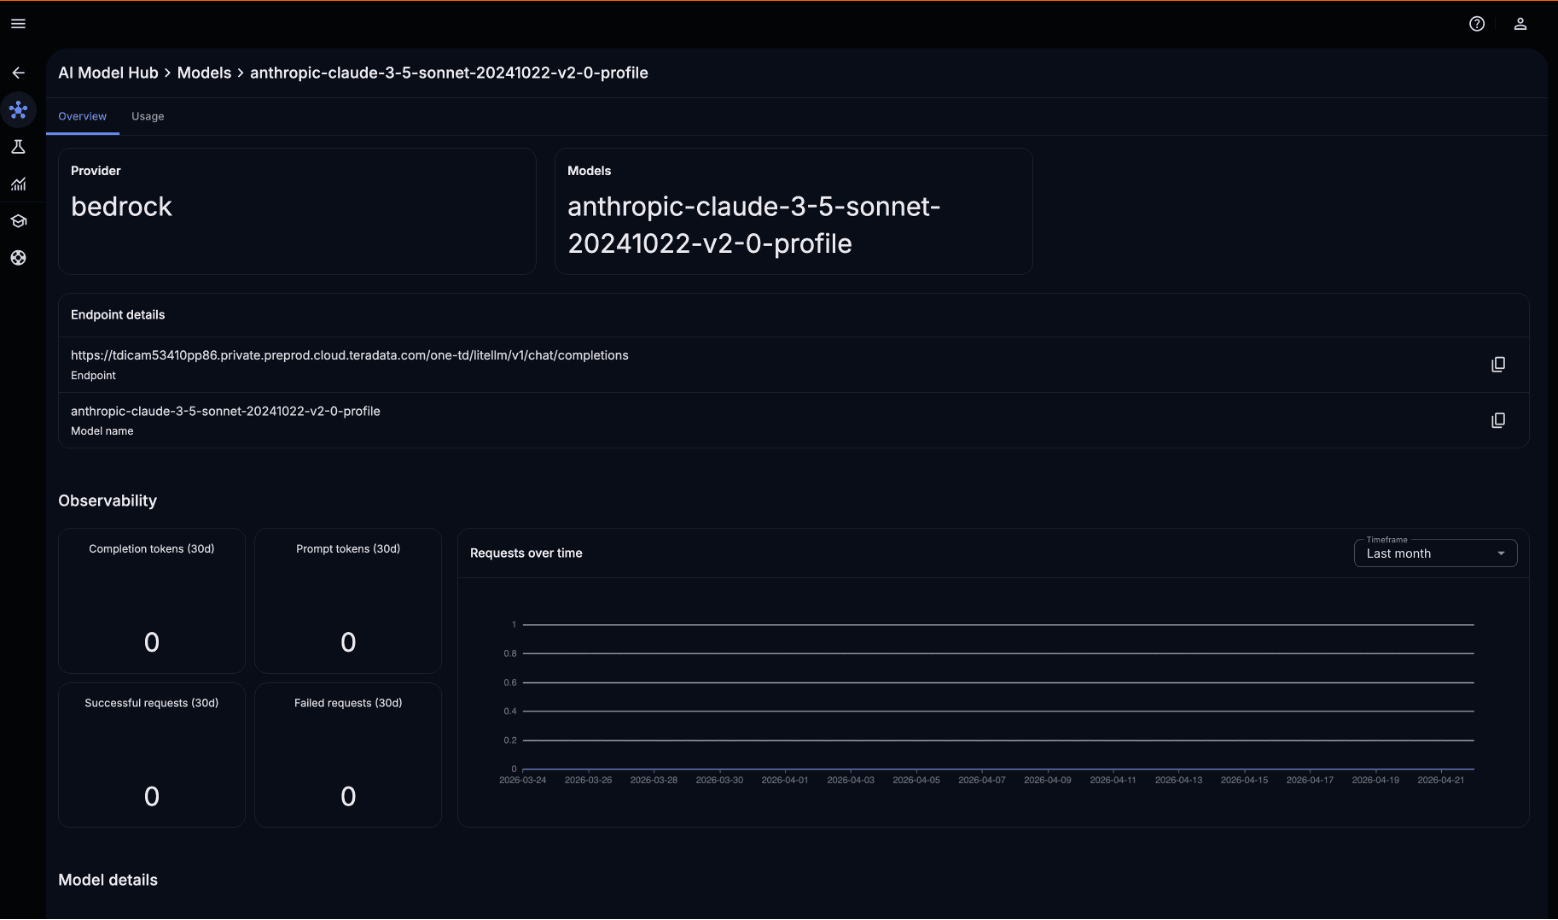Viewport: 1558px width, 920px height.
Task: Click the endpoint URL text
Action: pos(350,356)
